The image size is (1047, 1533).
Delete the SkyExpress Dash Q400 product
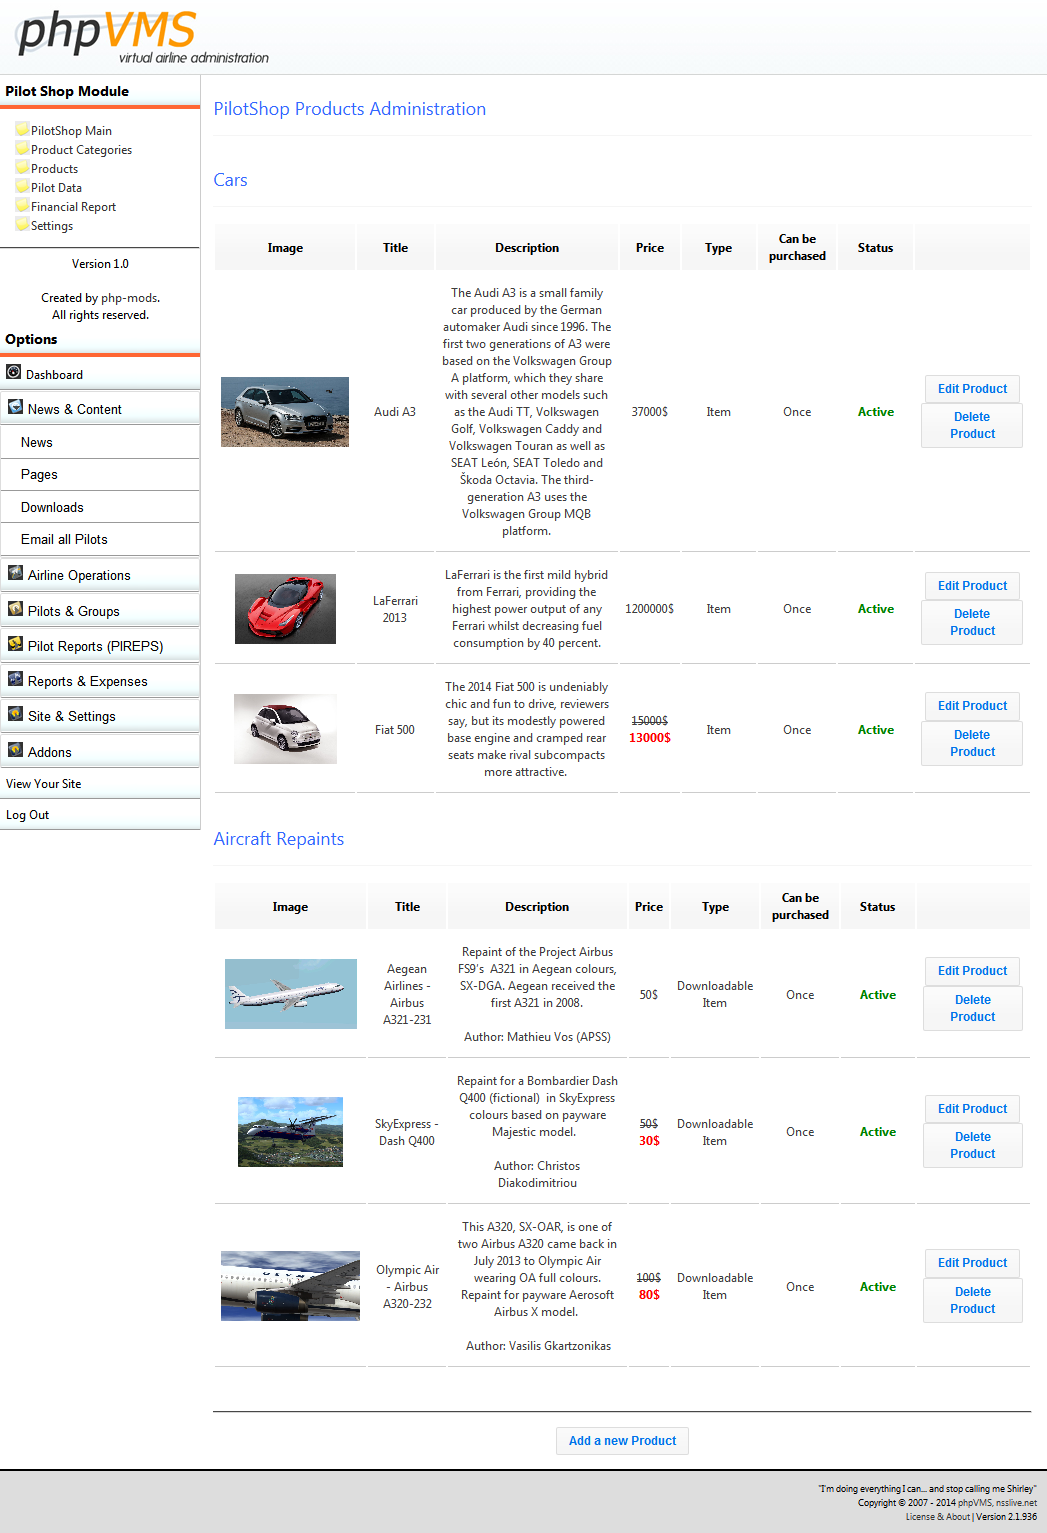coord(972,1145)
